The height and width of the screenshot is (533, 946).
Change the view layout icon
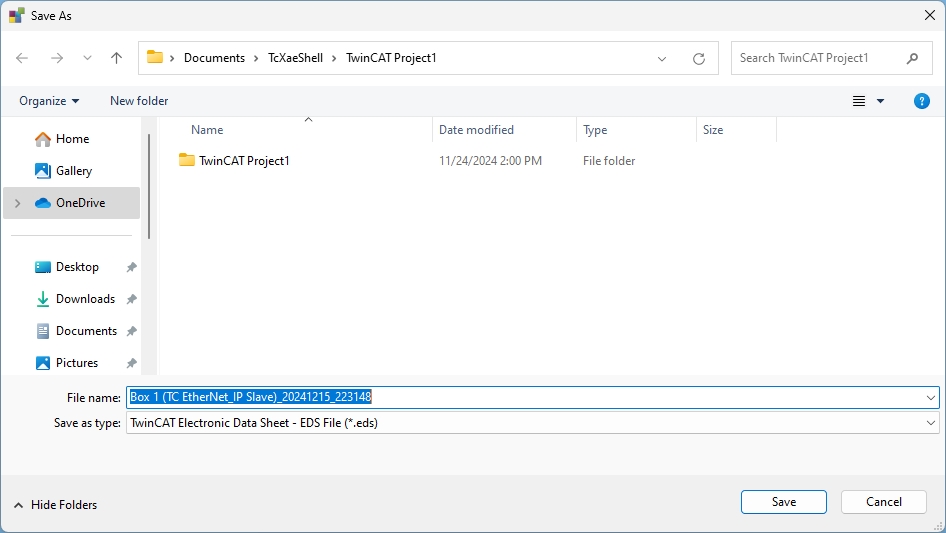pos(859,101)
